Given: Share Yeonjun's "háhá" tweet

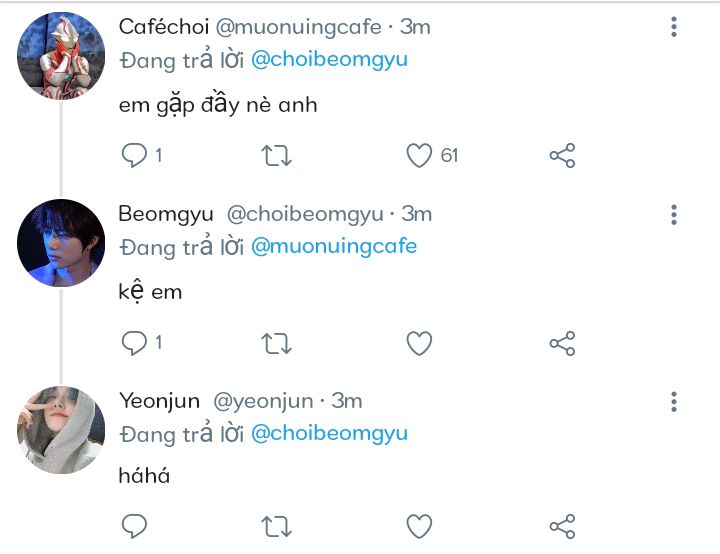Looking at the screenshot, I should coord(563,526).
